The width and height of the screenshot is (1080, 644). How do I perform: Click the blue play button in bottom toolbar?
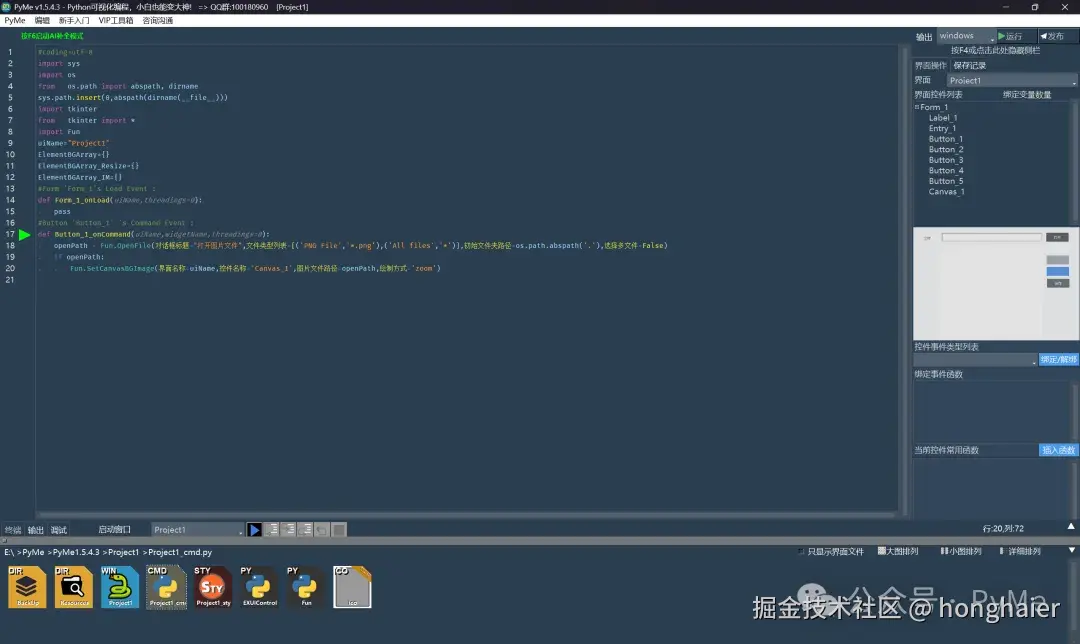(x=254, y=530)
